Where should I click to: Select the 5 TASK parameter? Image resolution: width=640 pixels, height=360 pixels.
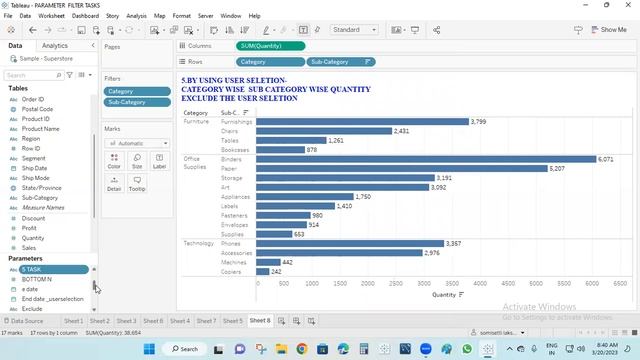pyautogui.click(x=53, y=269)
